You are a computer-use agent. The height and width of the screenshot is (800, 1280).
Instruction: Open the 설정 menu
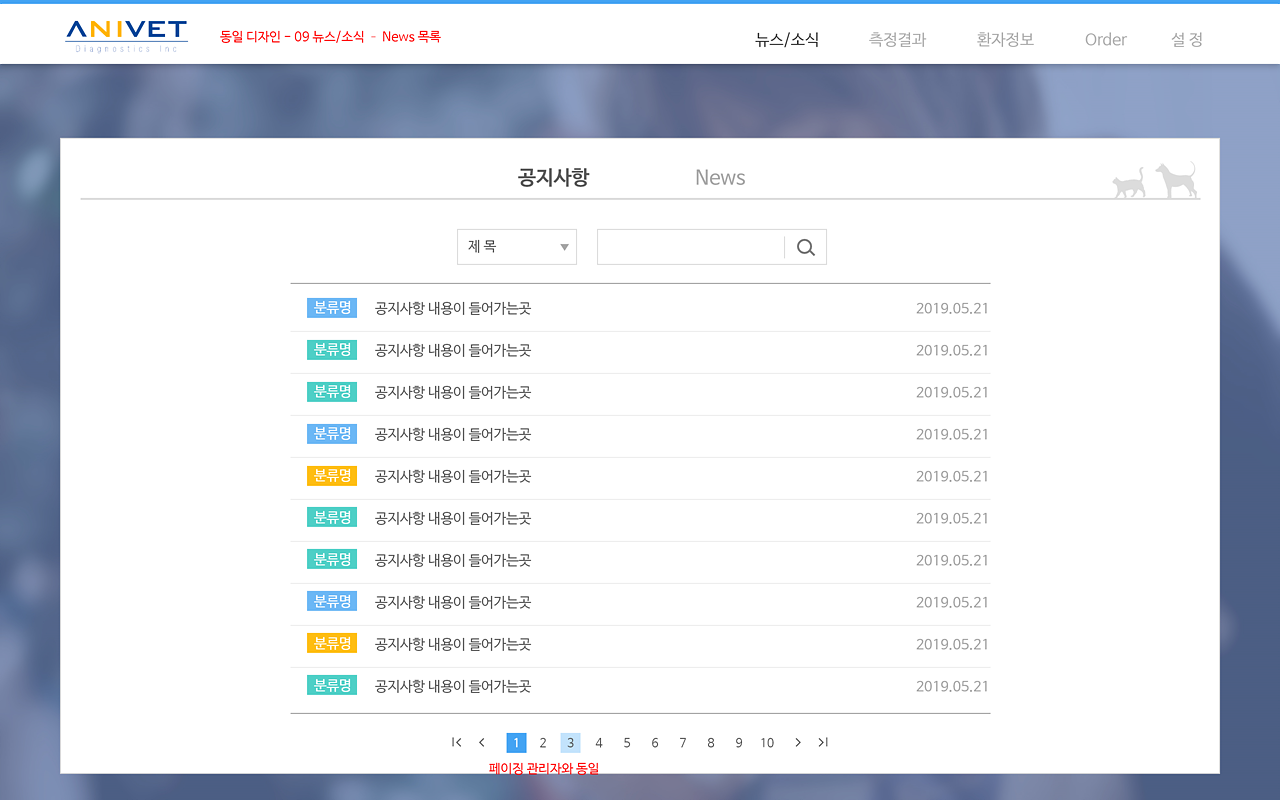click(x=1187, y=40)
